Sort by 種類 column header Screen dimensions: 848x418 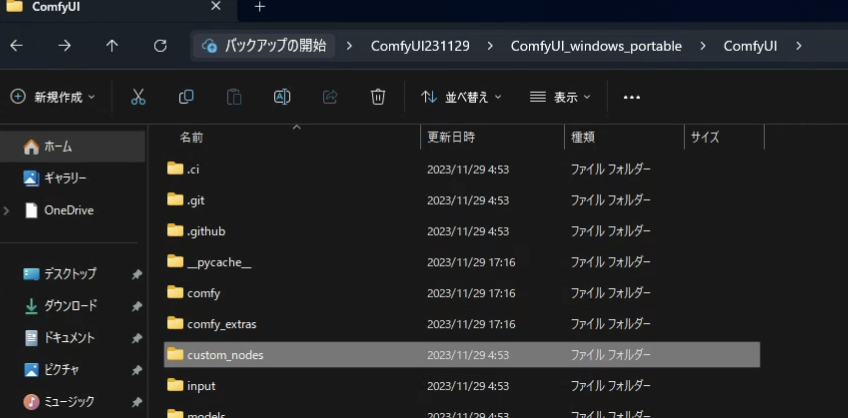click(583, 138)
